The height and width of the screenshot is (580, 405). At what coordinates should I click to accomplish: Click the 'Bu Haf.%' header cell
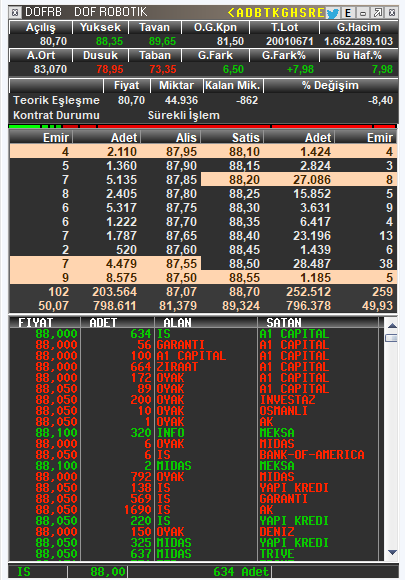click(x=359, y=55)
